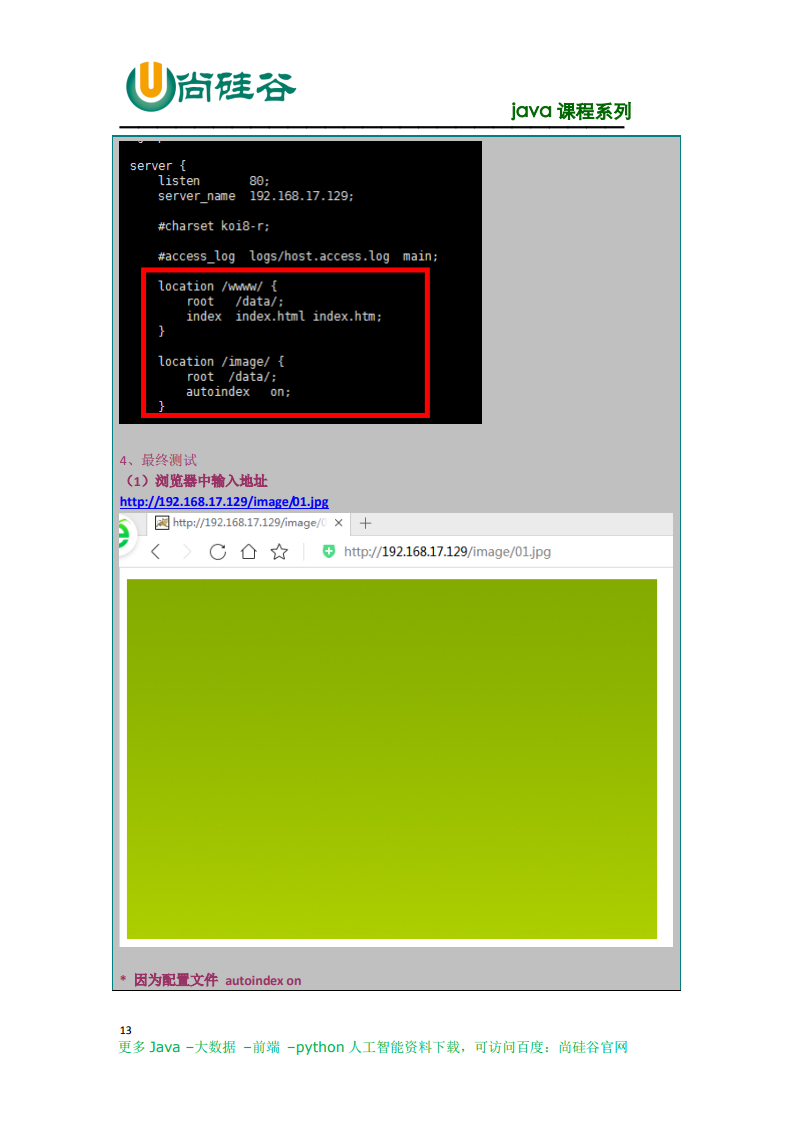Click the '#access_log logs/host.access.log main;' line

[x=298, y=256]
